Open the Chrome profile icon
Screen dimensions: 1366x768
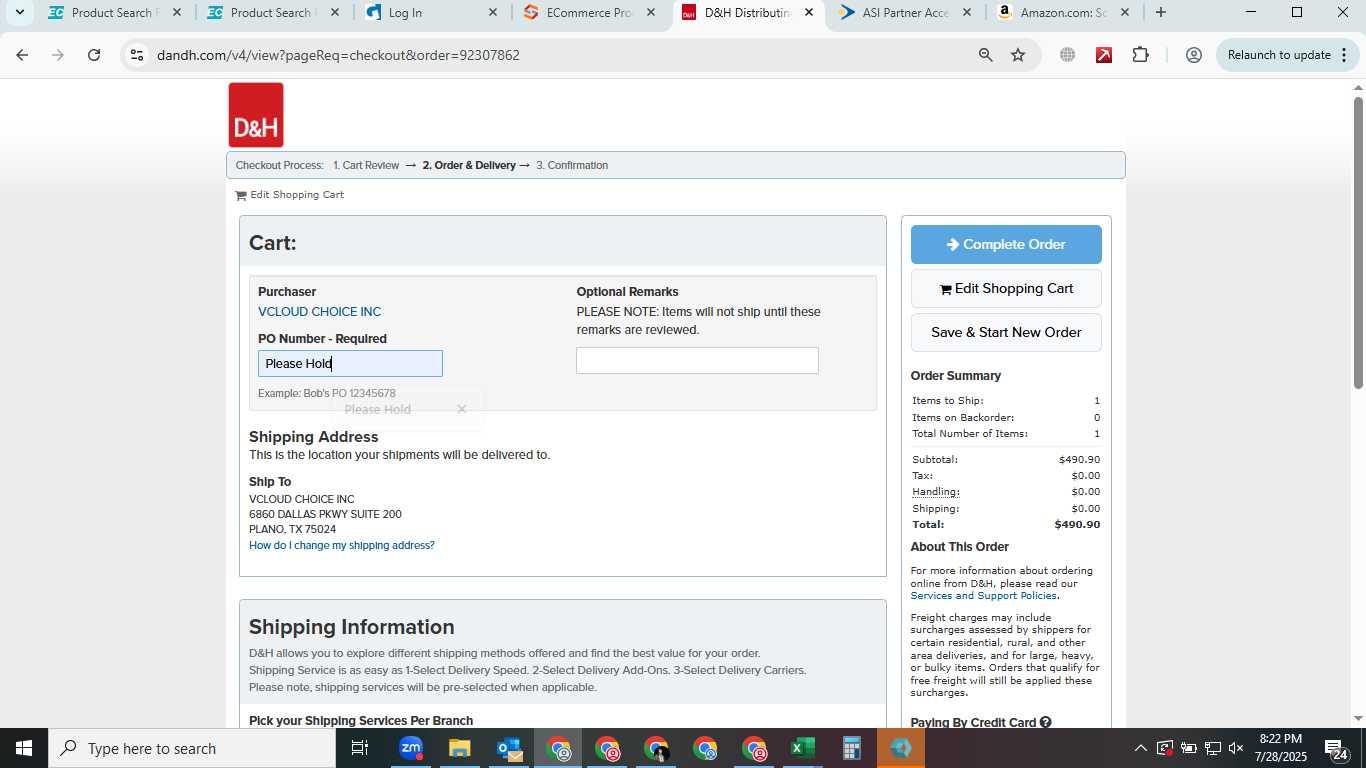(x=1193, y=55)
